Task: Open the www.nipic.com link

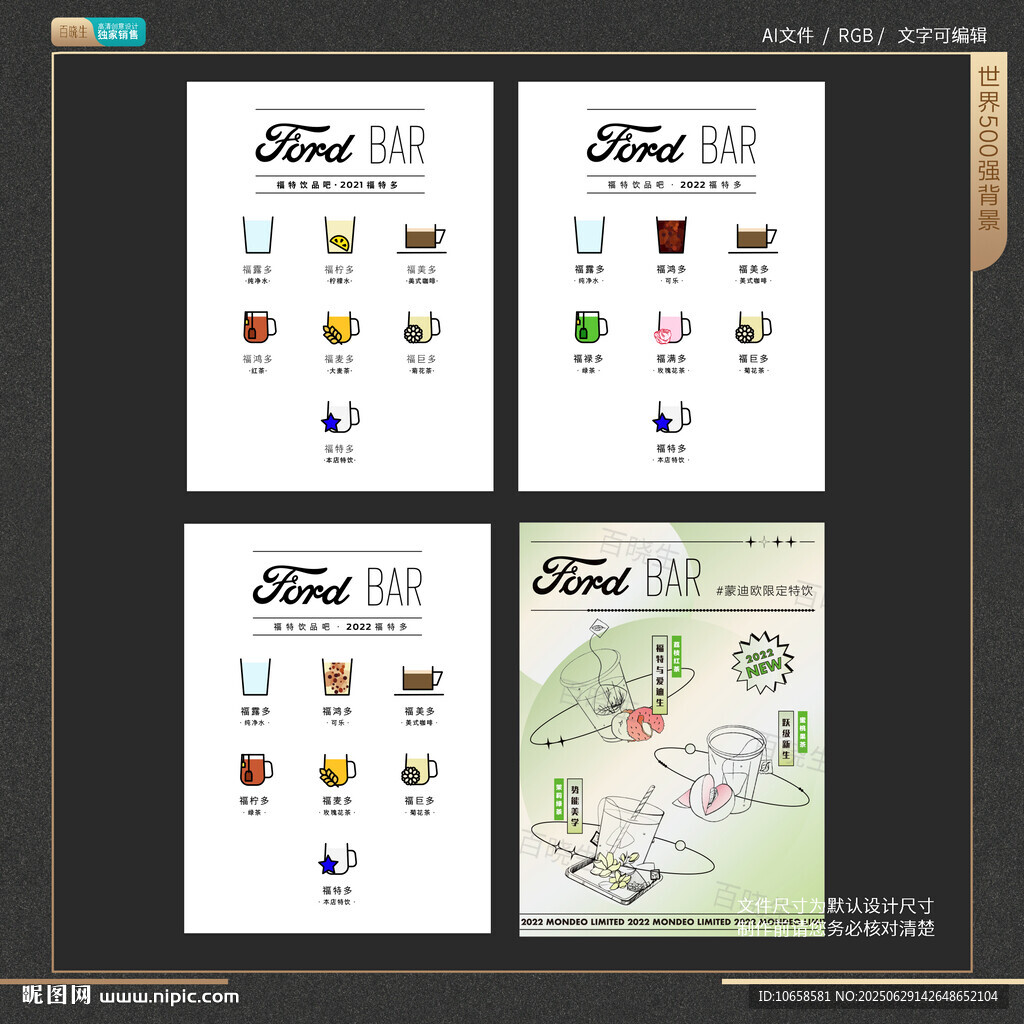Action: [x=170, y=997]
